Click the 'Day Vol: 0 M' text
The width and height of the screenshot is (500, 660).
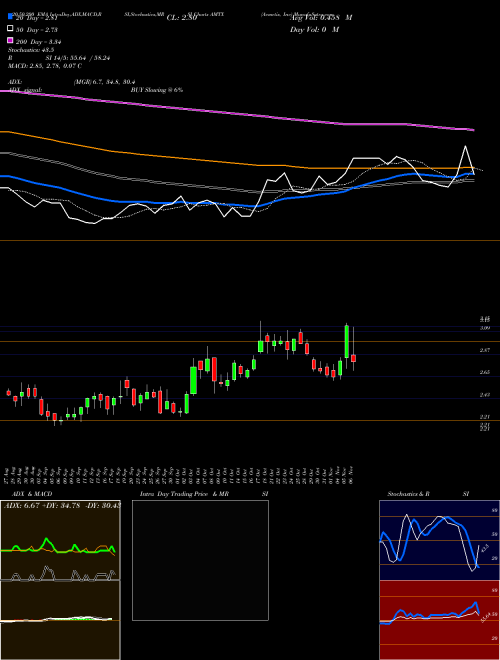click(314, 30)
